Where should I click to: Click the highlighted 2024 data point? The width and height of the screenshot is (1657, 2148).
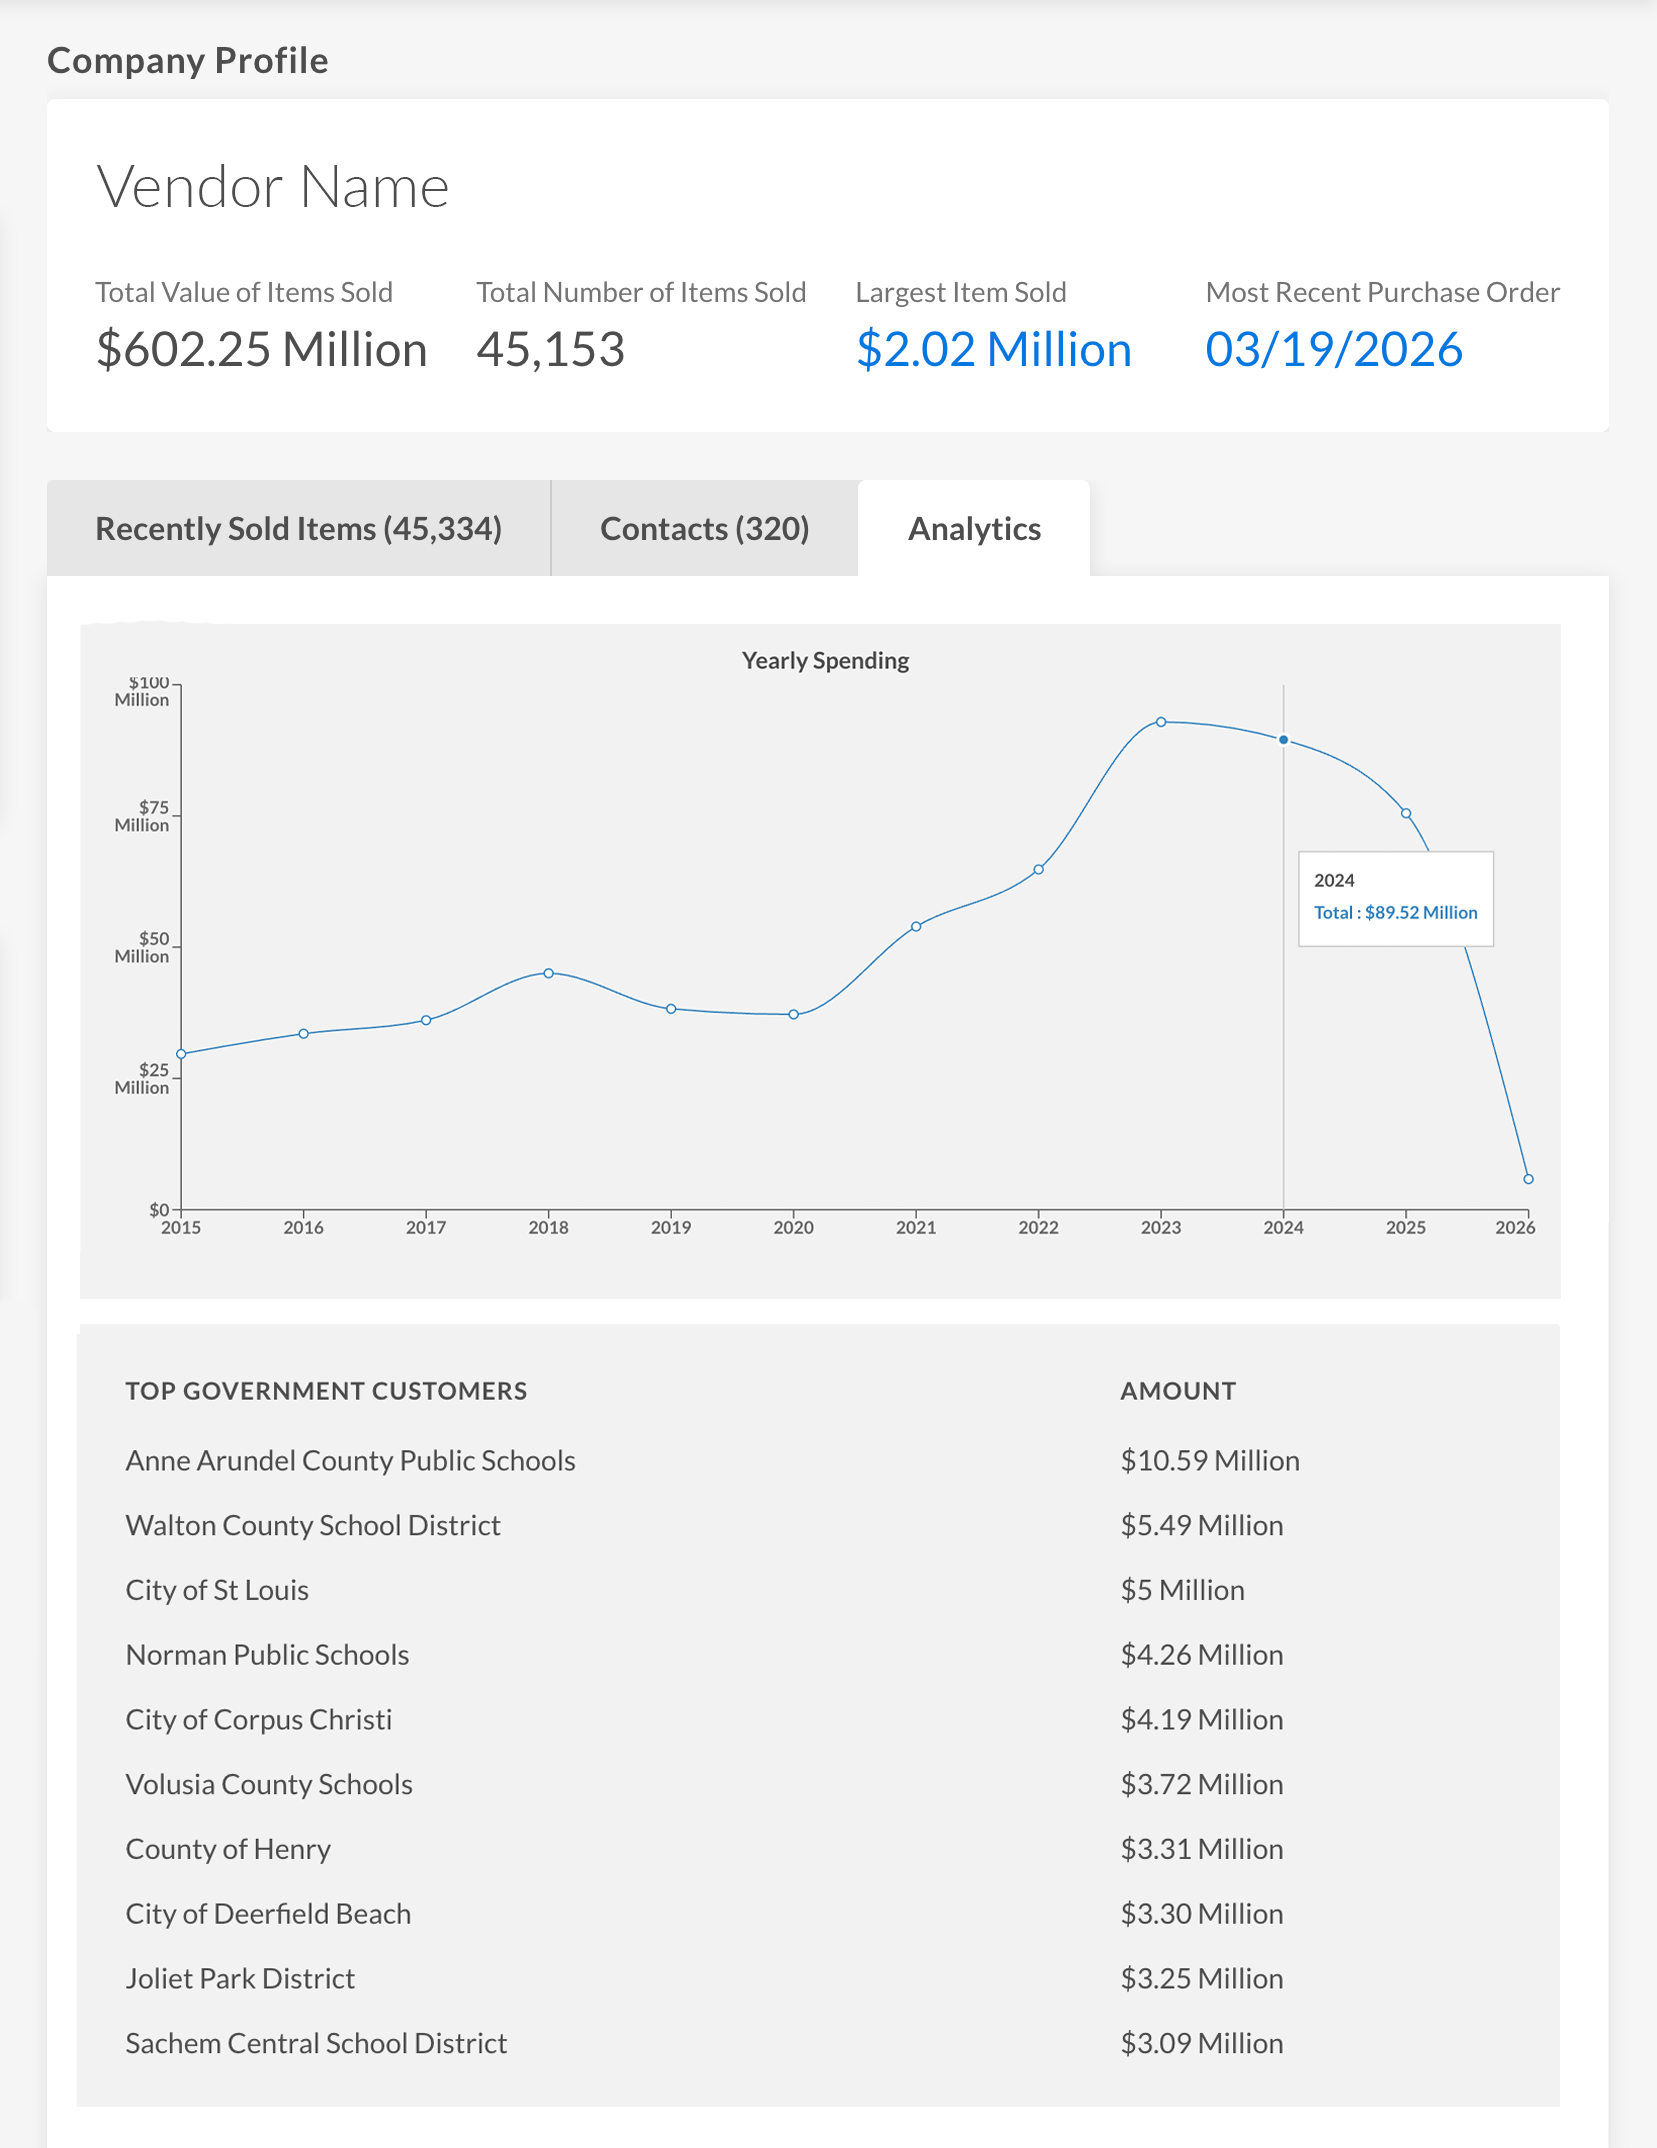[1283, 740]
